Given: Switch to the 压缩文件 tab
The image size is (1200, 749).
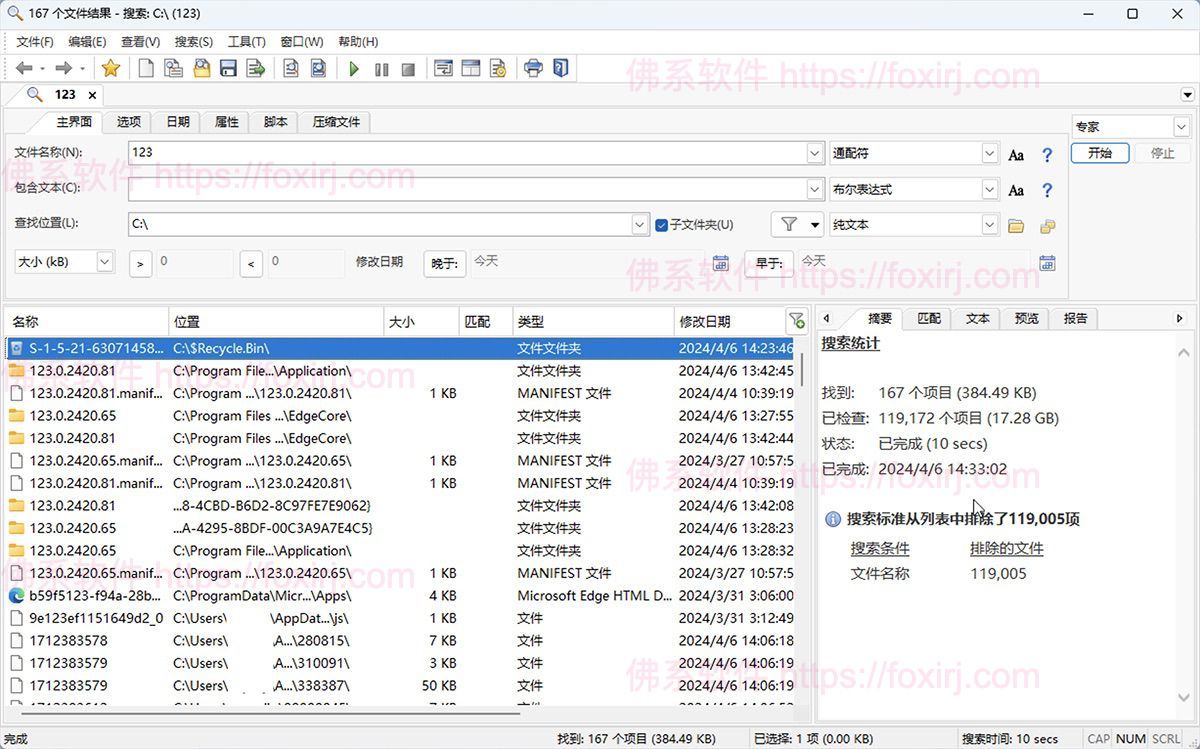Looking at the screenshot, I should click(x=335, y=121).
